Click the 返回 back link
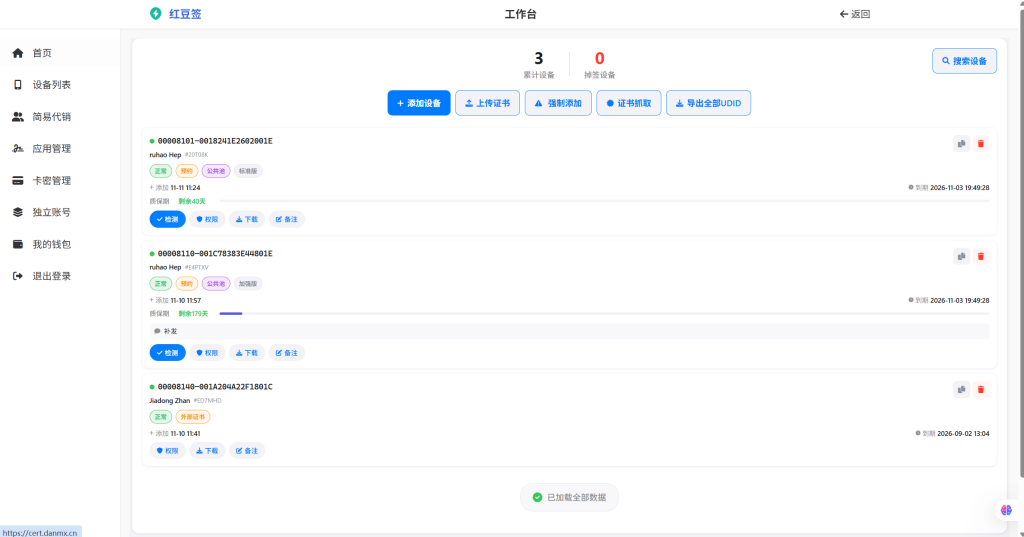1024x537 pixels. (x=855, y=14)
